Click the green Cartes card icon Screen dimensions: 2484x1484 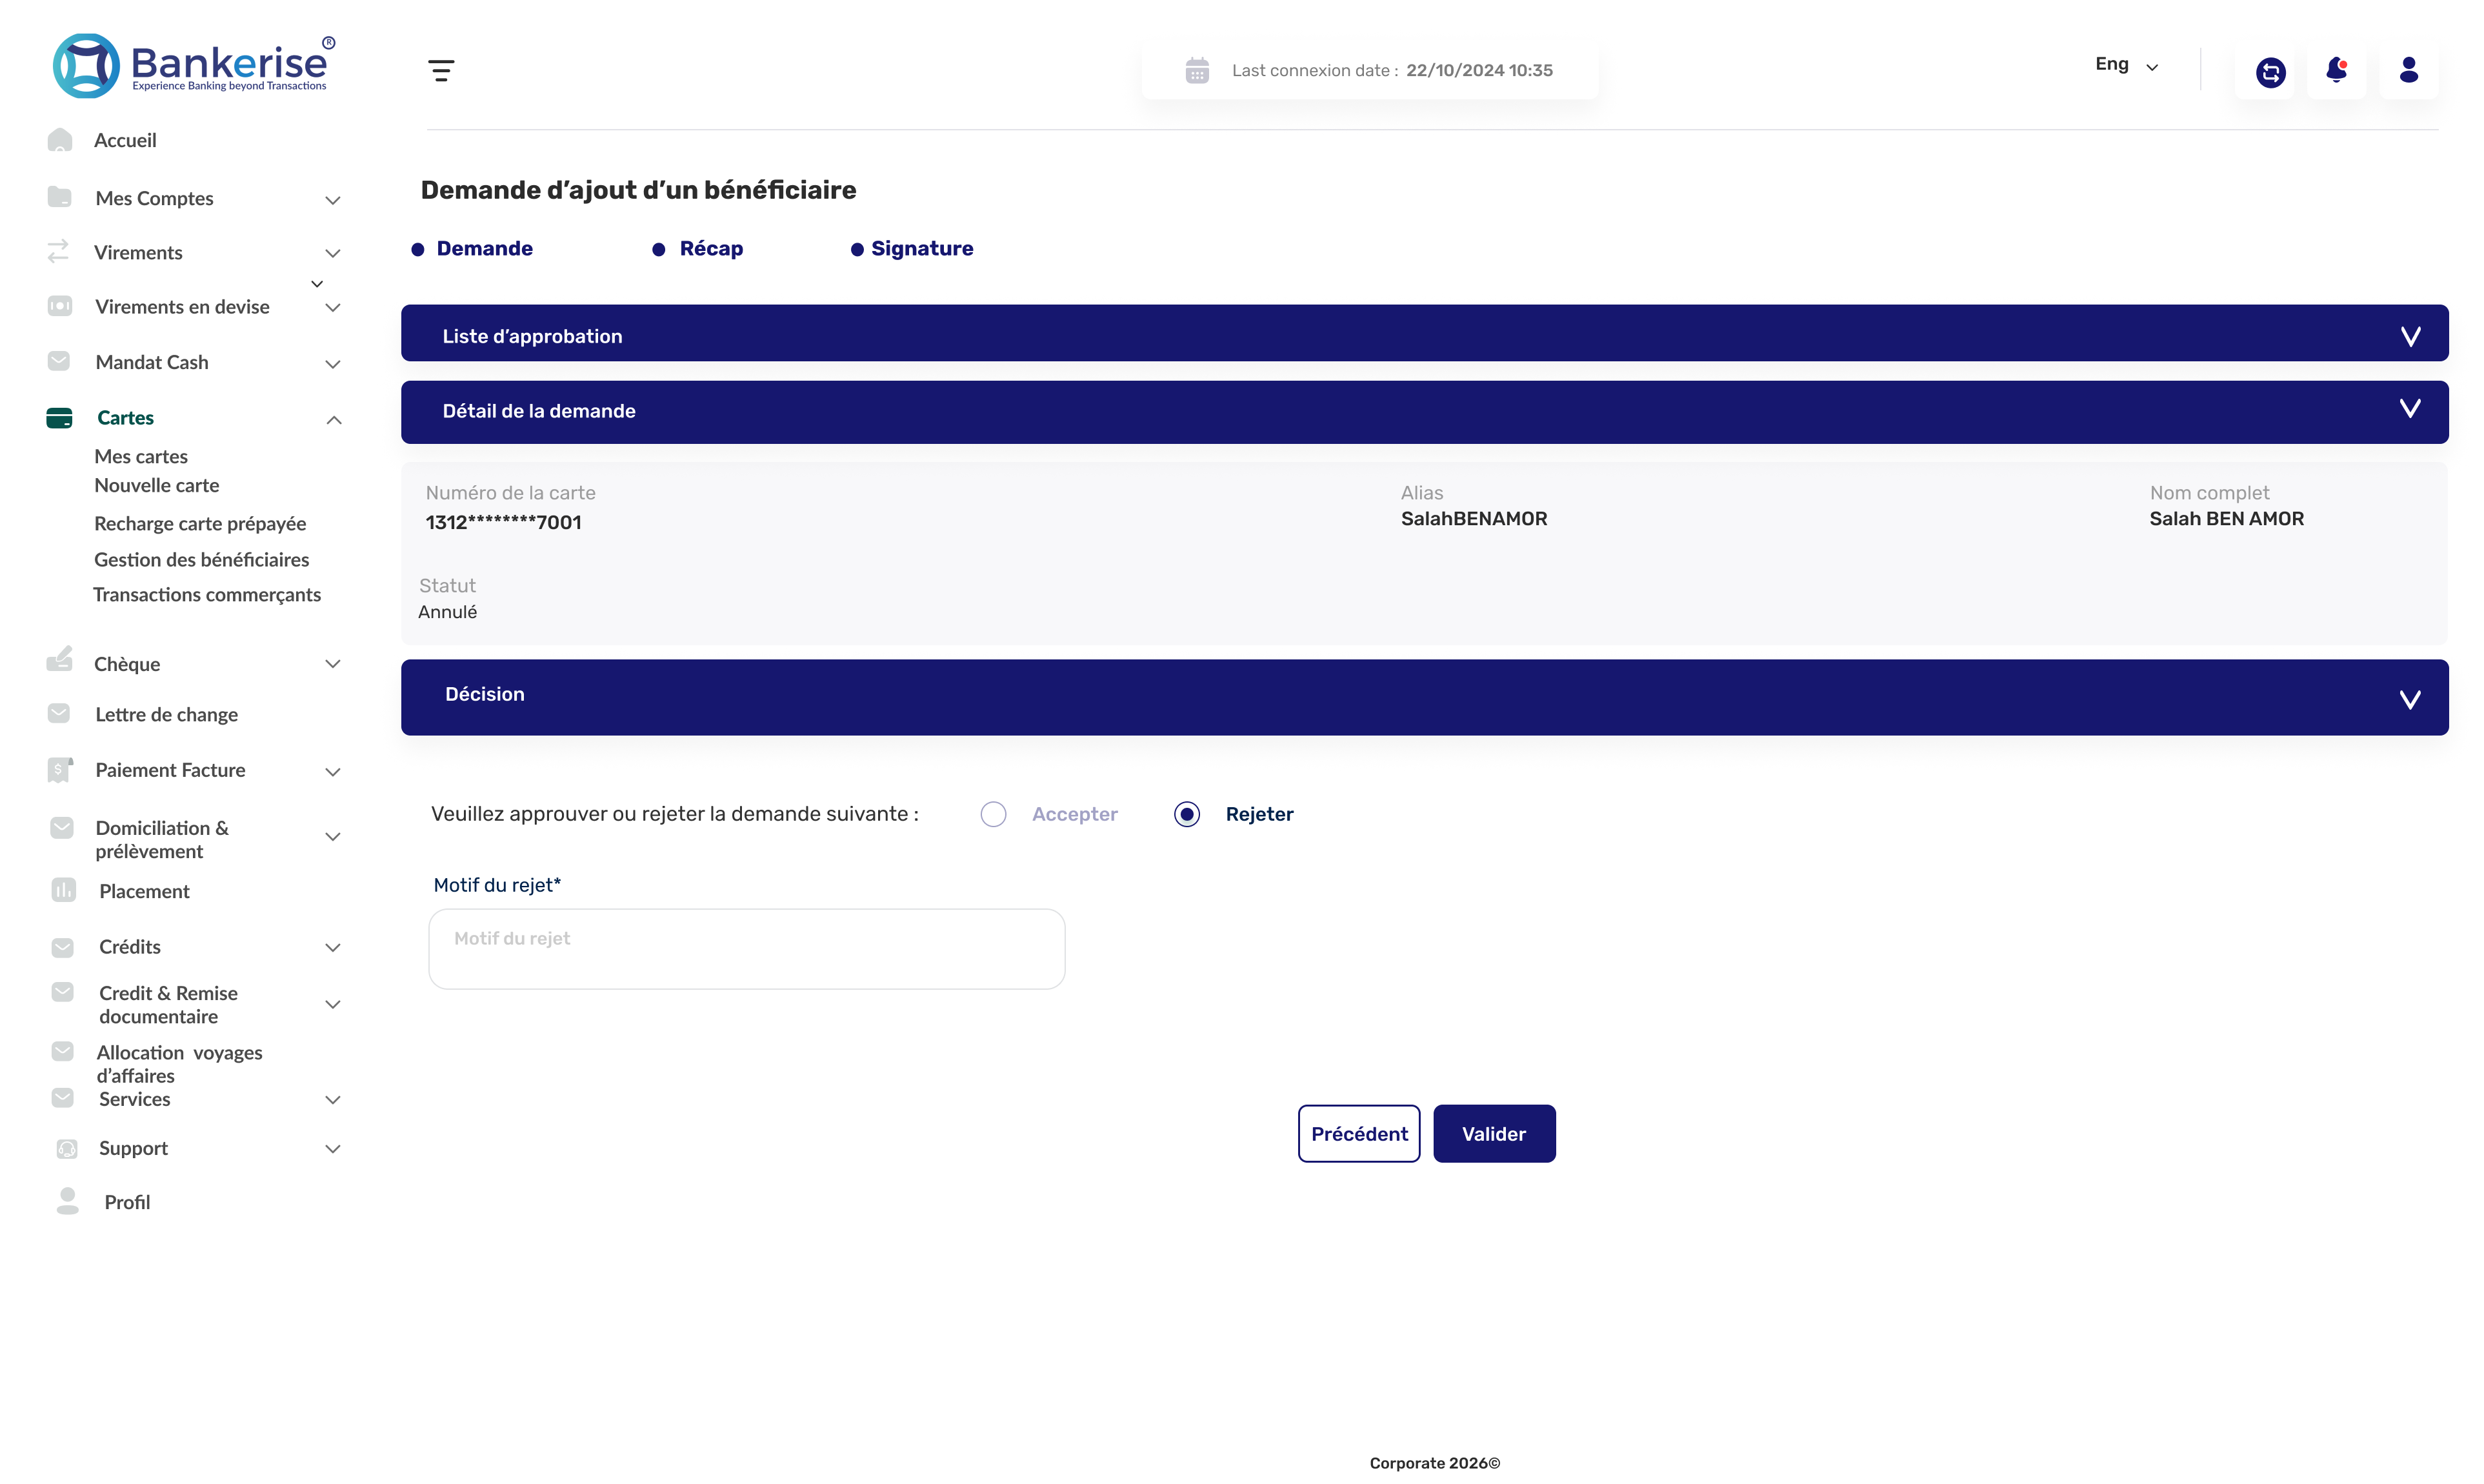(59, 418)
